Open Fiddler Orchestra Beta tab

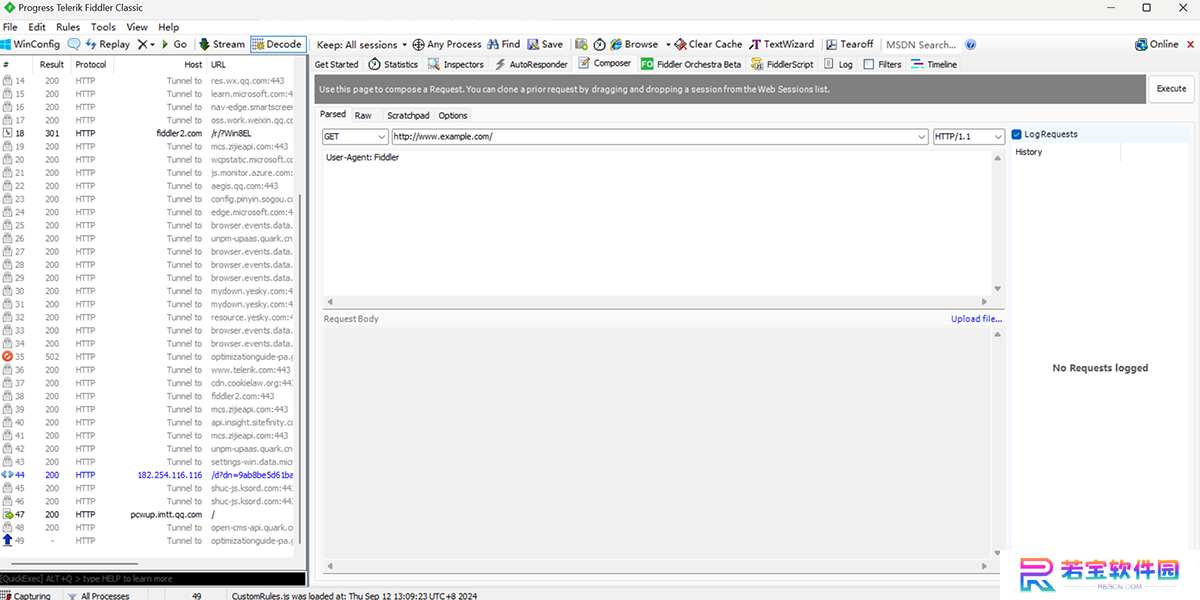point(691,64)
